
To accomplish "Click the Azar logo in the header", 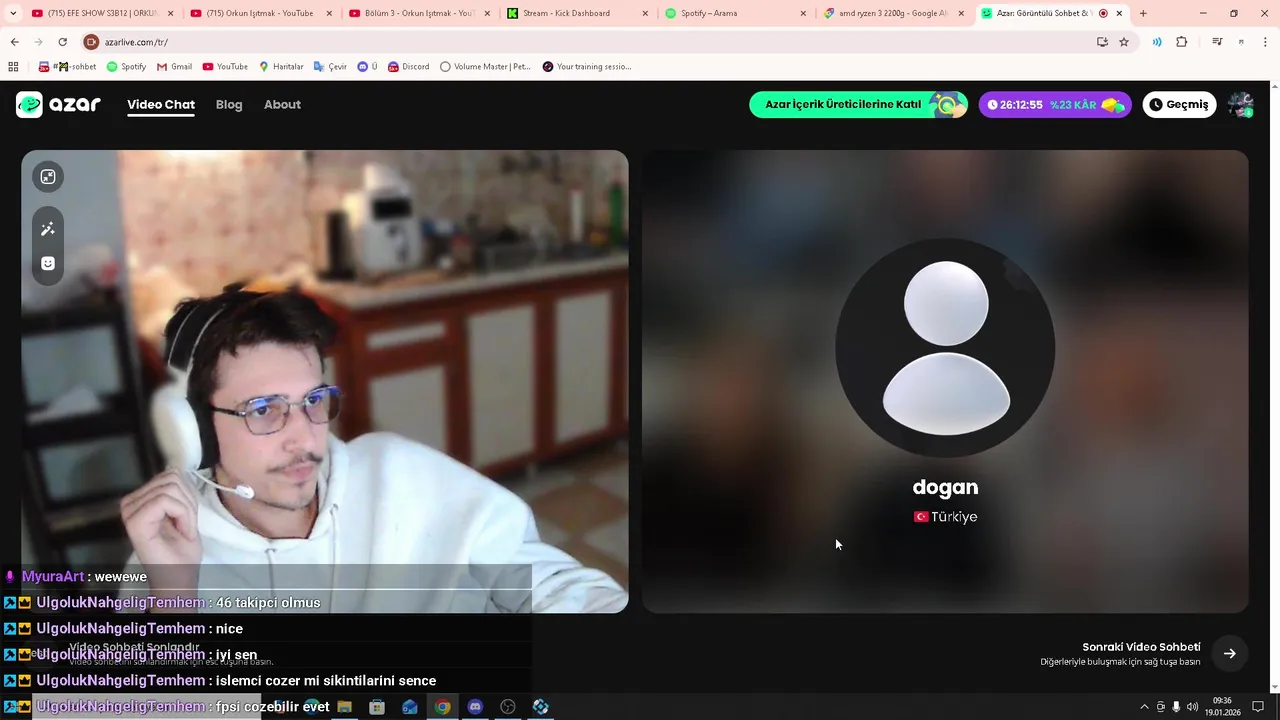I will click(x=58, y=104).
